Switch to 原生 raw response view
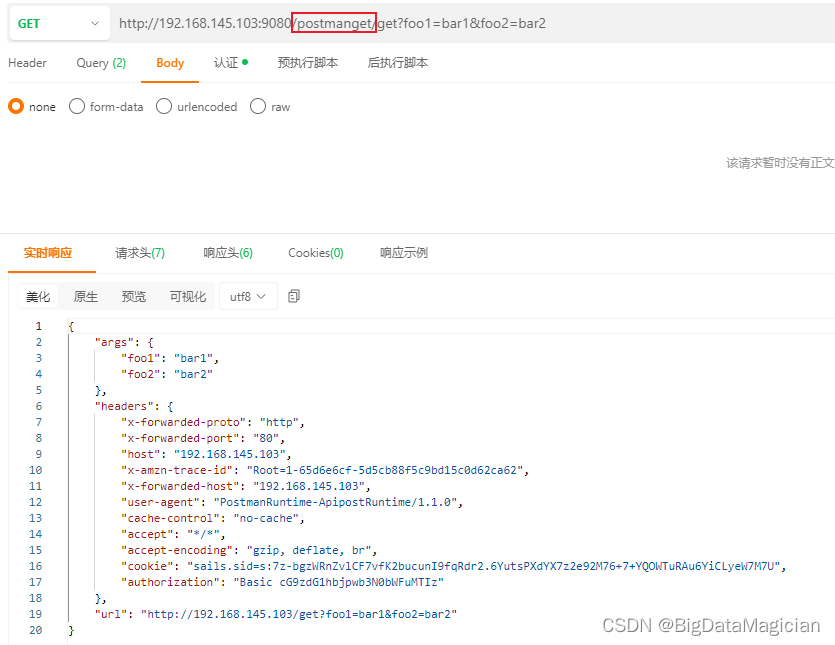 (85, 296)
